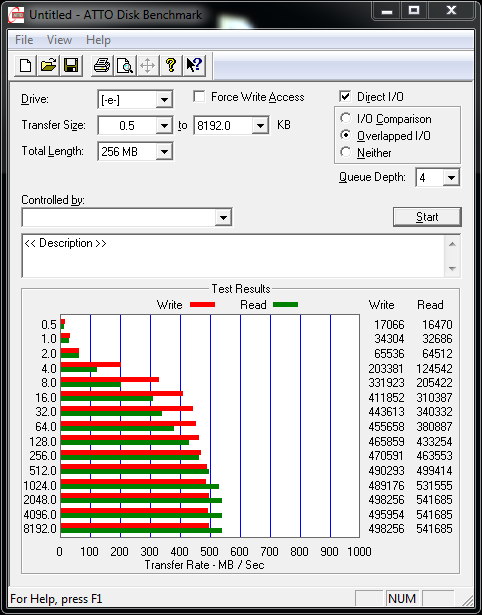Minimize the ATTO Disk Benchmark window
Image resolution: width=482 pixels, height=615 pixels.
click(x=387, y=11)
